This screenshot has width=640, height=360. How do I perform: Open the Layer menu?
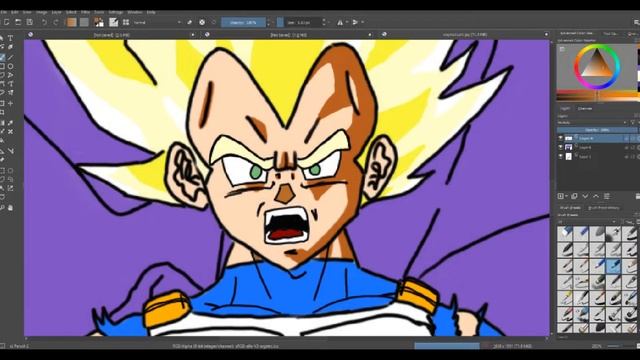[56, 12]
